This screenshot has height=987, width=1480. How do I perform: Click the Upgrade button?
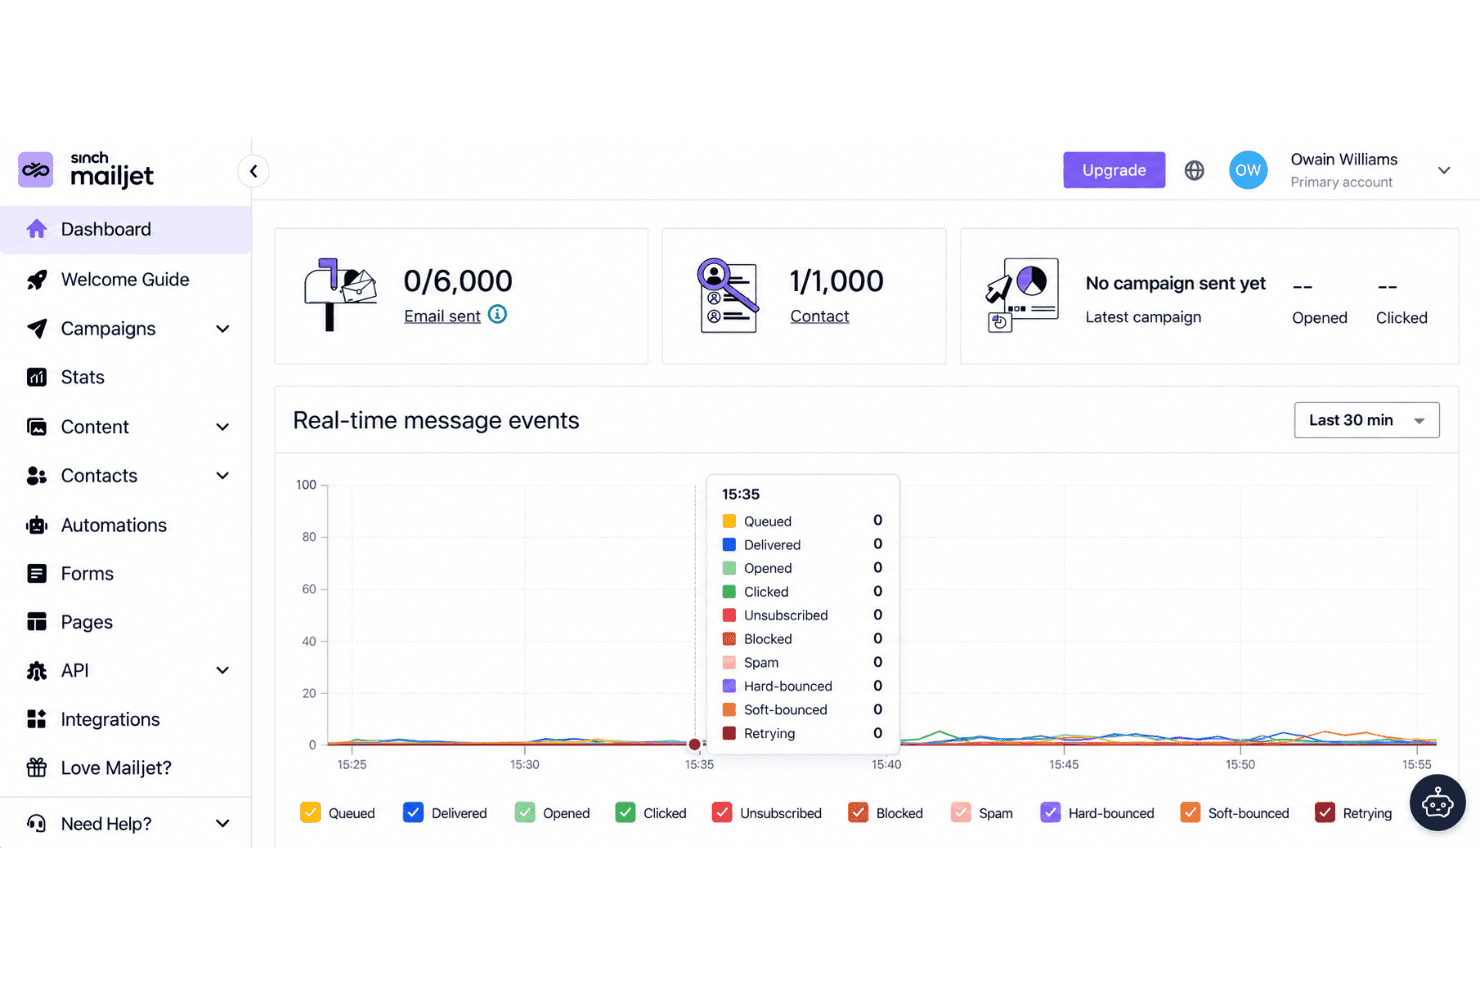1114,170
